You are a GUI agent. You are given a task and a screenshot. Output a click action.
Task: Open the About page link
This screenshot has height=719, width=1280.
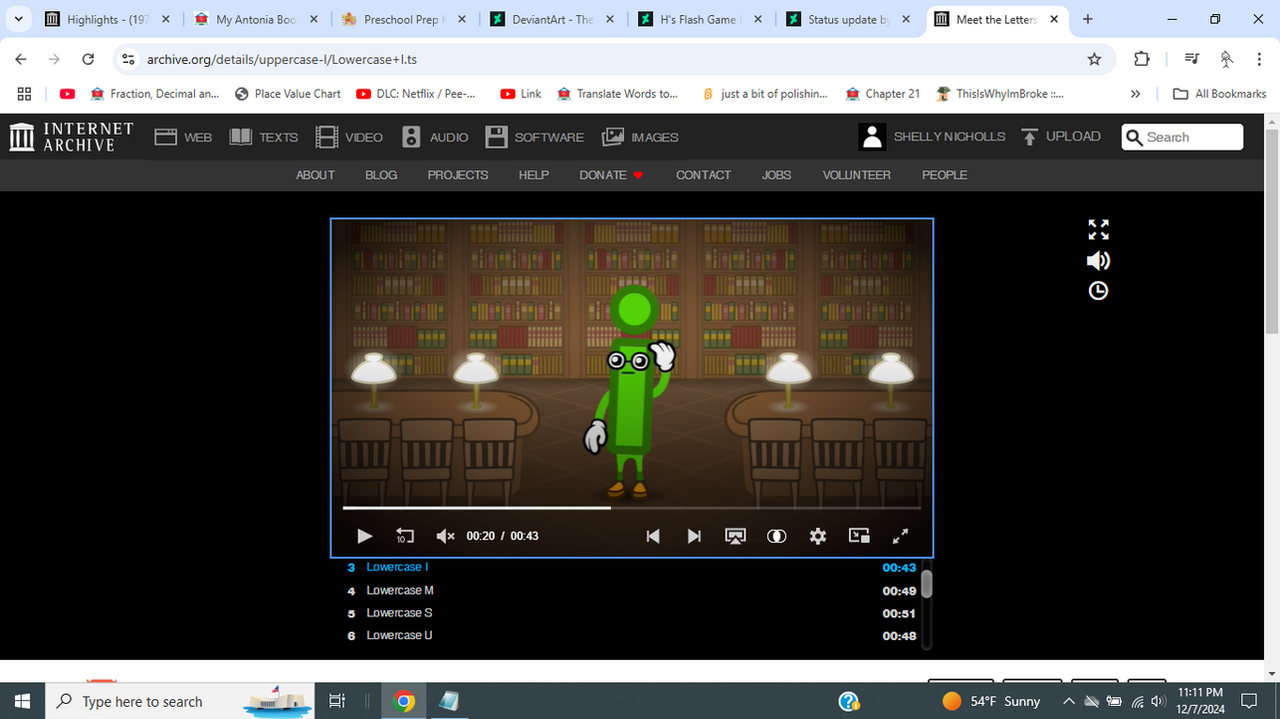315,175
